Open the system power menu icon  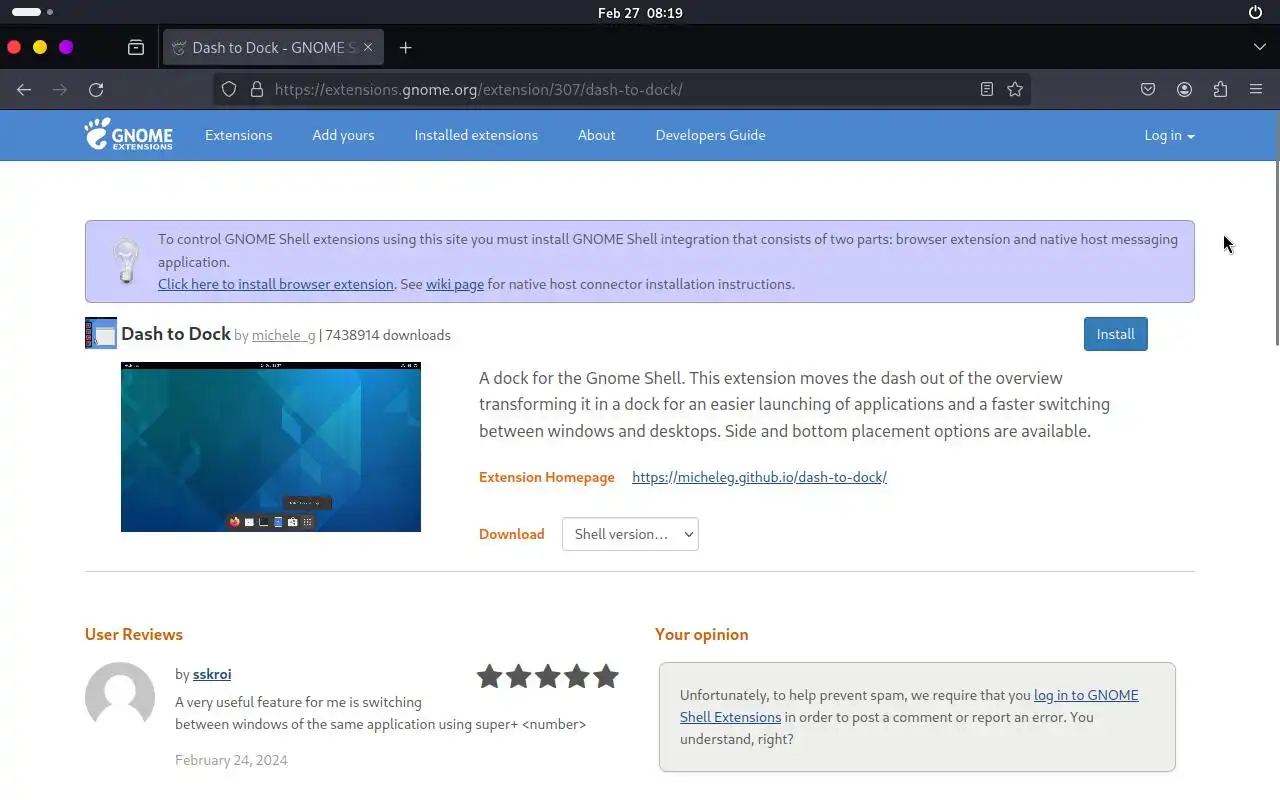point(1256,13)
